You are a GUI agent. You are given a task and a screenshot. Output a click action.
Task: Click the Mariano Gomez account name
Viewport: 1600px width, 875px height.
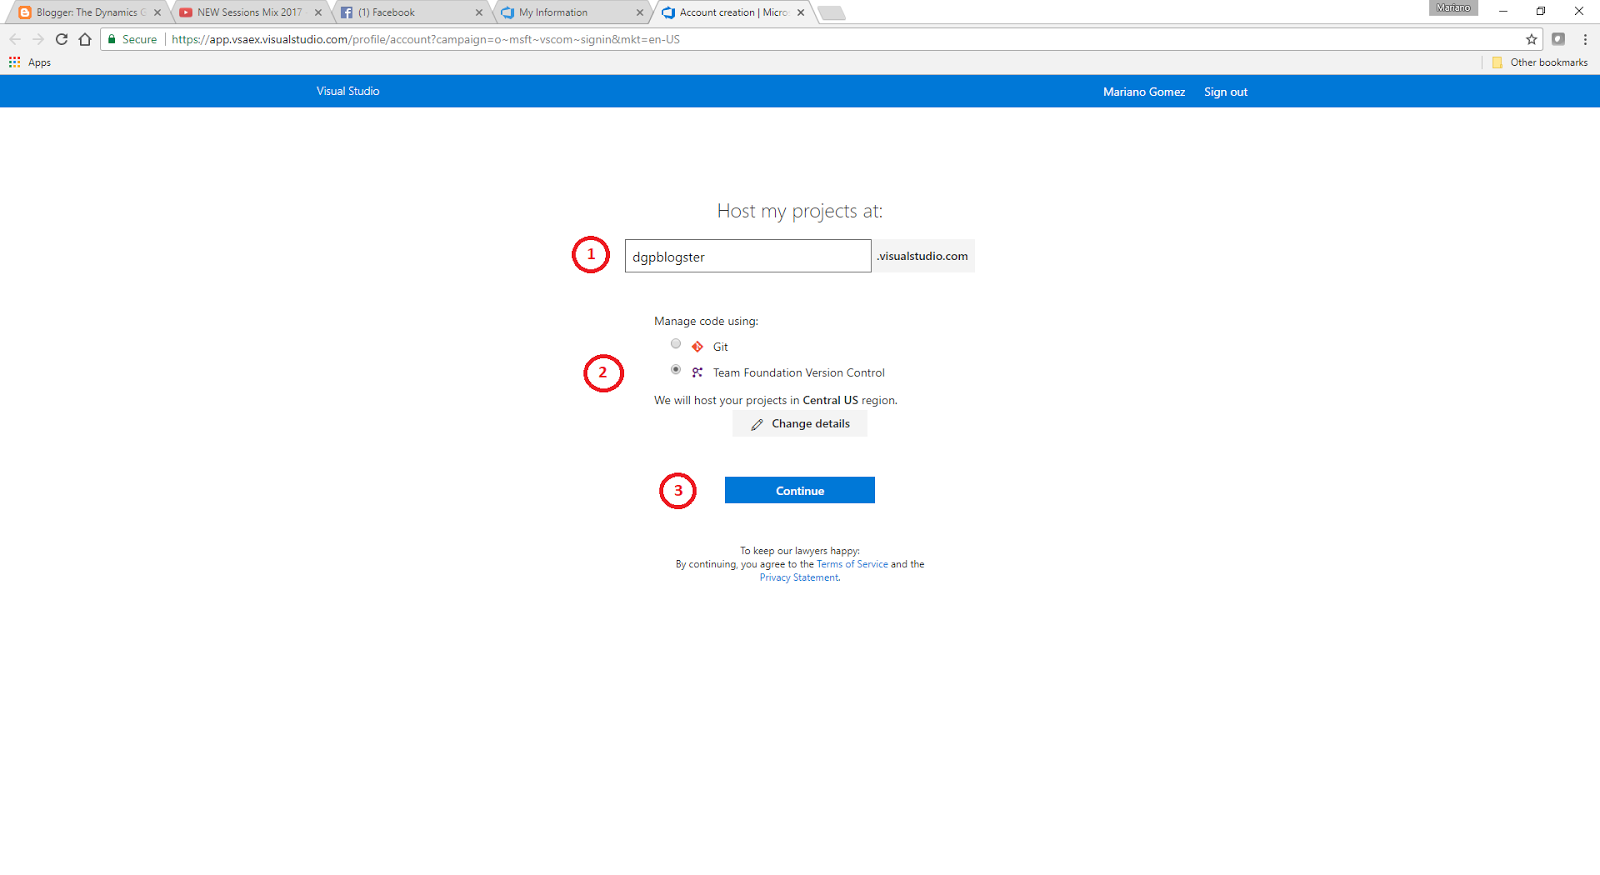pyautogui.click(x=1144, y=92)
